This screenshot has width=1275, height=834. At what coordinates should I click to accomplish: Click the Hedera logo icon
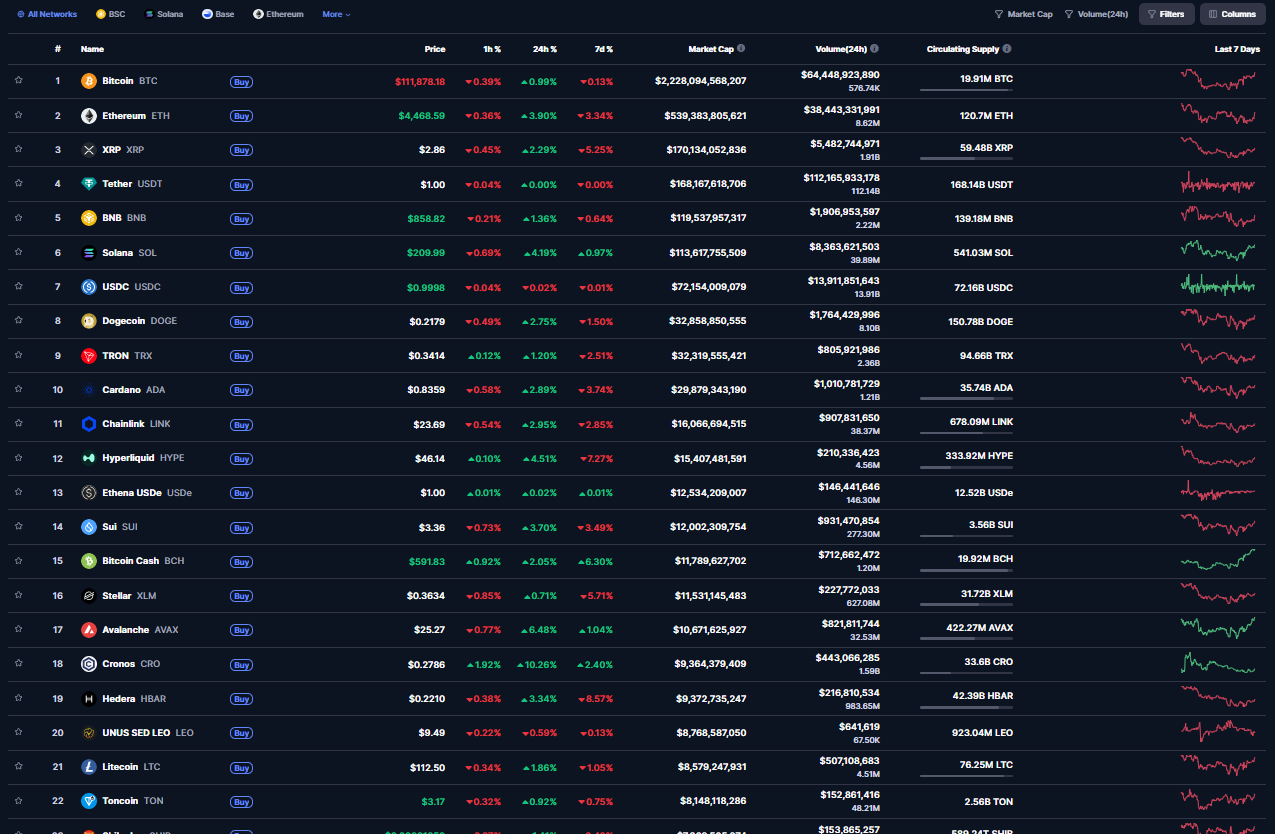click(88, 699)
